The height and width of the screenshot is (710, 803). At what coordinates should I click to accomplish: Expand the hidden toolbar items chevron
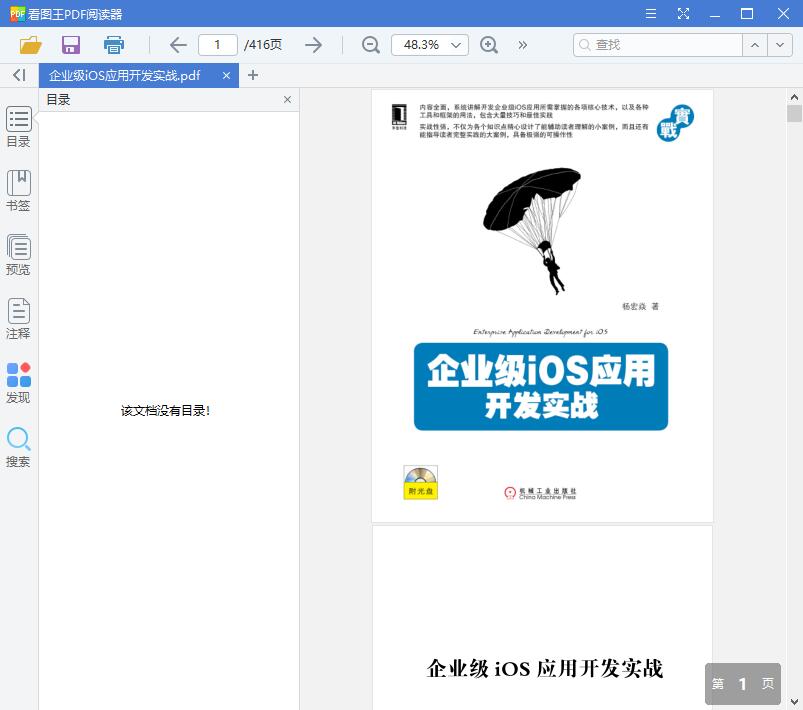[522, 45]
